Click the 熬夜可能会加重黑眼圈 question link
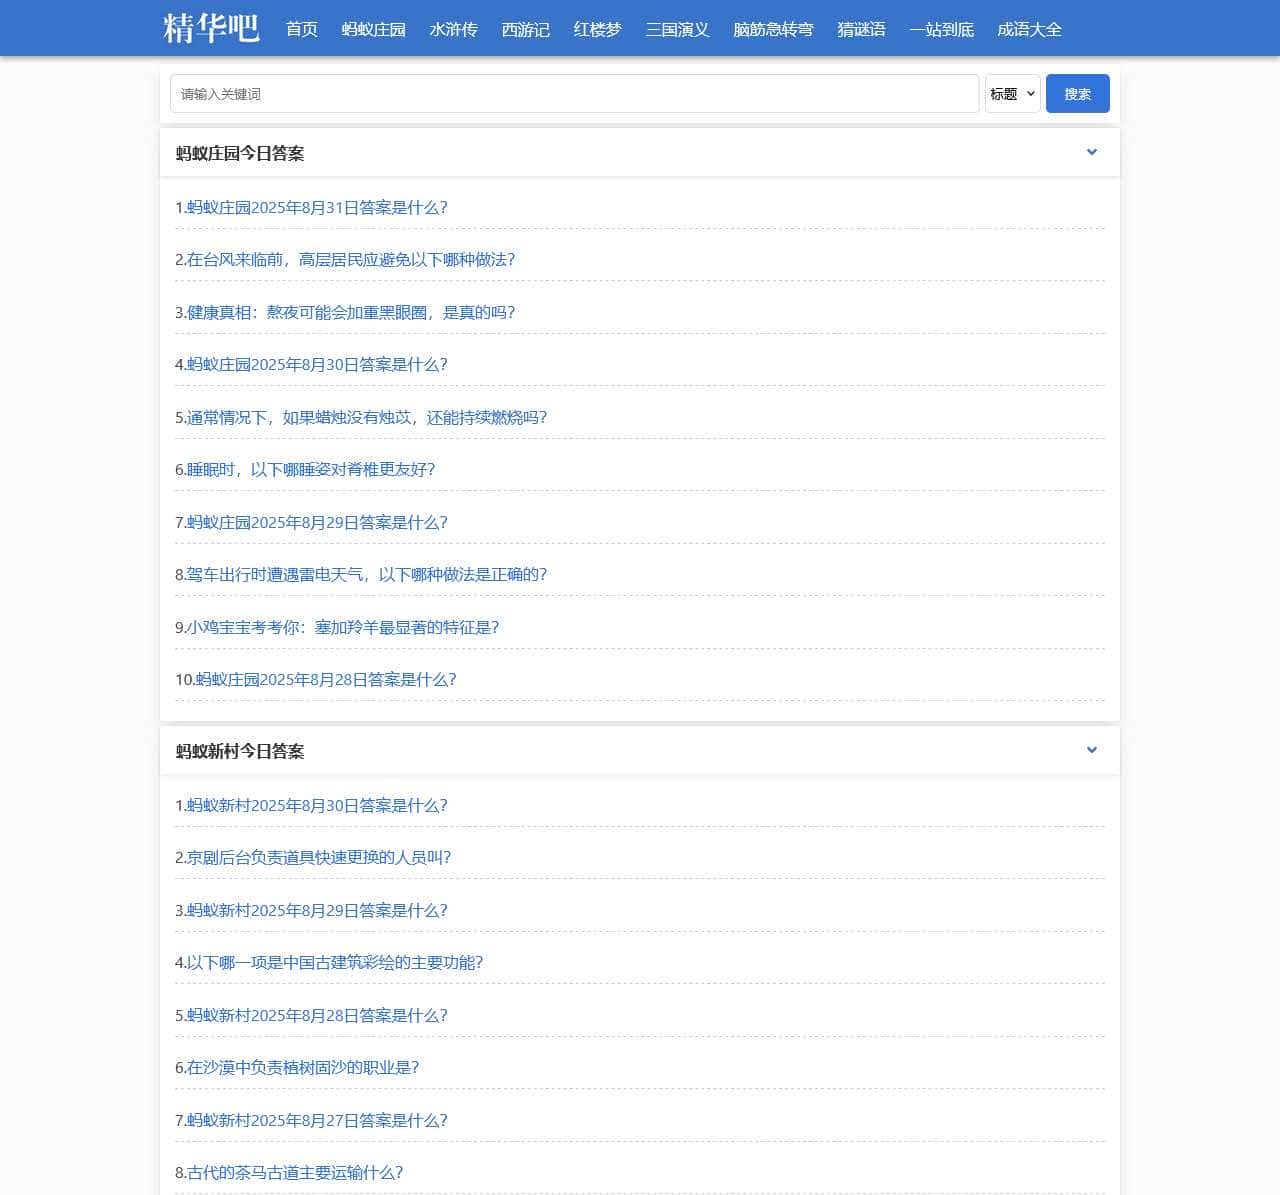Screen dimensions: 1280x1195 [x=345, y=313]
